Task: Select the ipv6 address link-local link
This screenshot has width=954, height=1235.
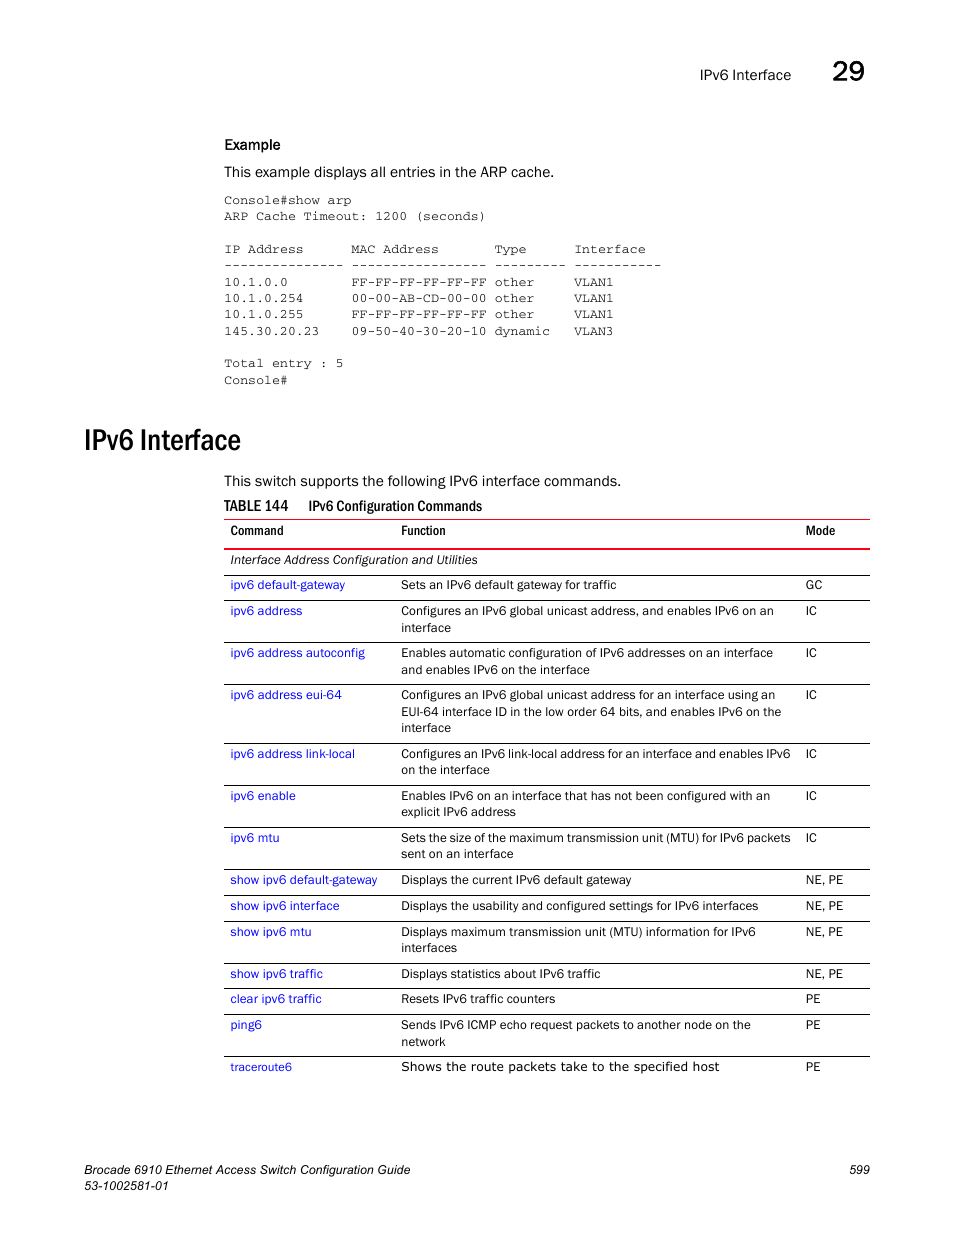Action: (x=292, y=754)
